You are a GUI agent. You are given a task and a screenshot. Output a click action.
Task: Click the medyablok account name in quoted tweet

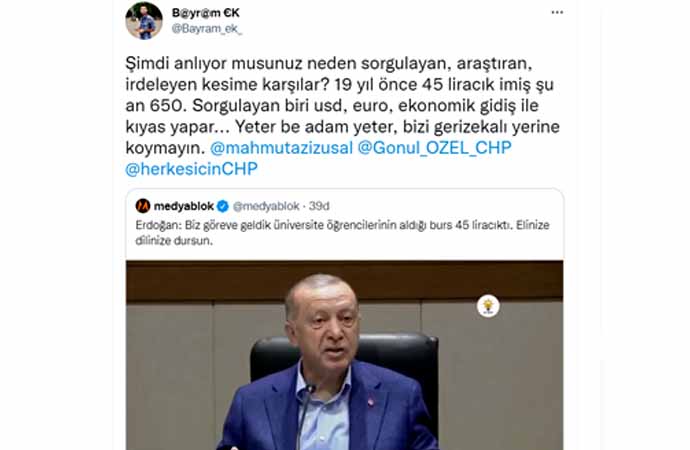(x=184, y=206)
